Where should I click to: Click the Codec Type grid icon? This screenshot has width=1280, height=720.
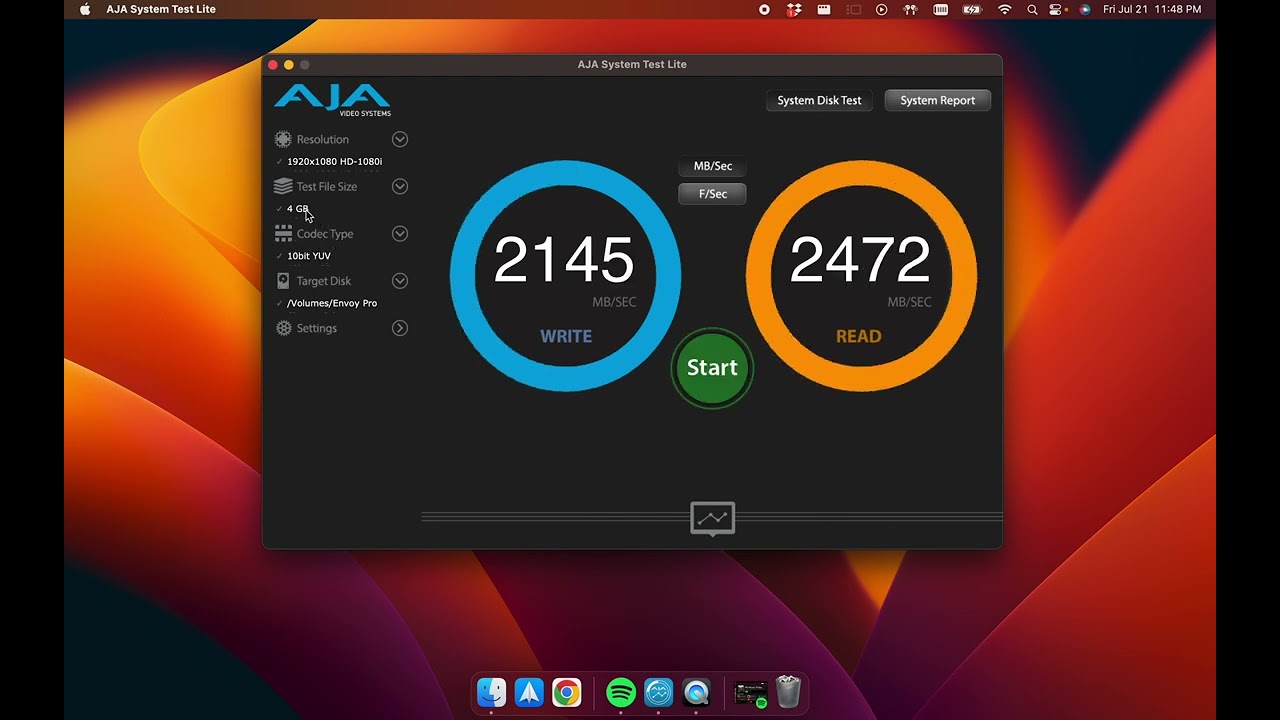283,233
